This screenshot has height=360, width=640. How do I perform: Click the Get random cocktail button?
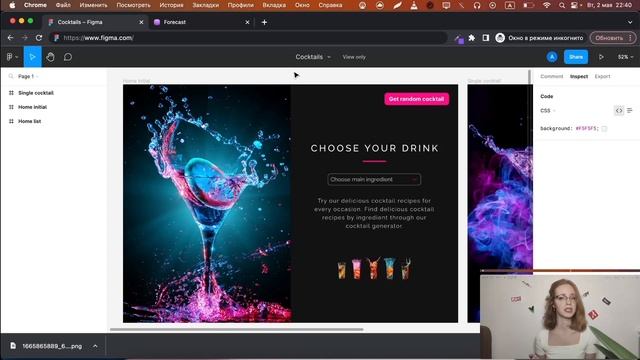pos(416,99)
